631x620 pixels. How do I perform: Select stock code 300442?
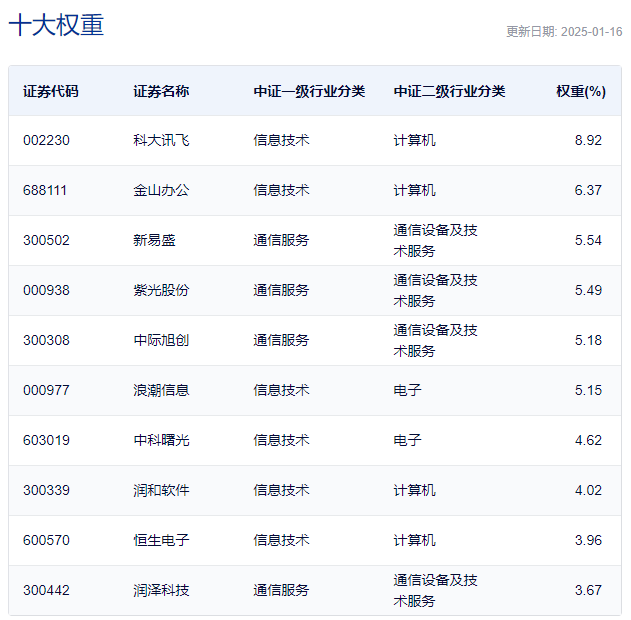[46, 590]
